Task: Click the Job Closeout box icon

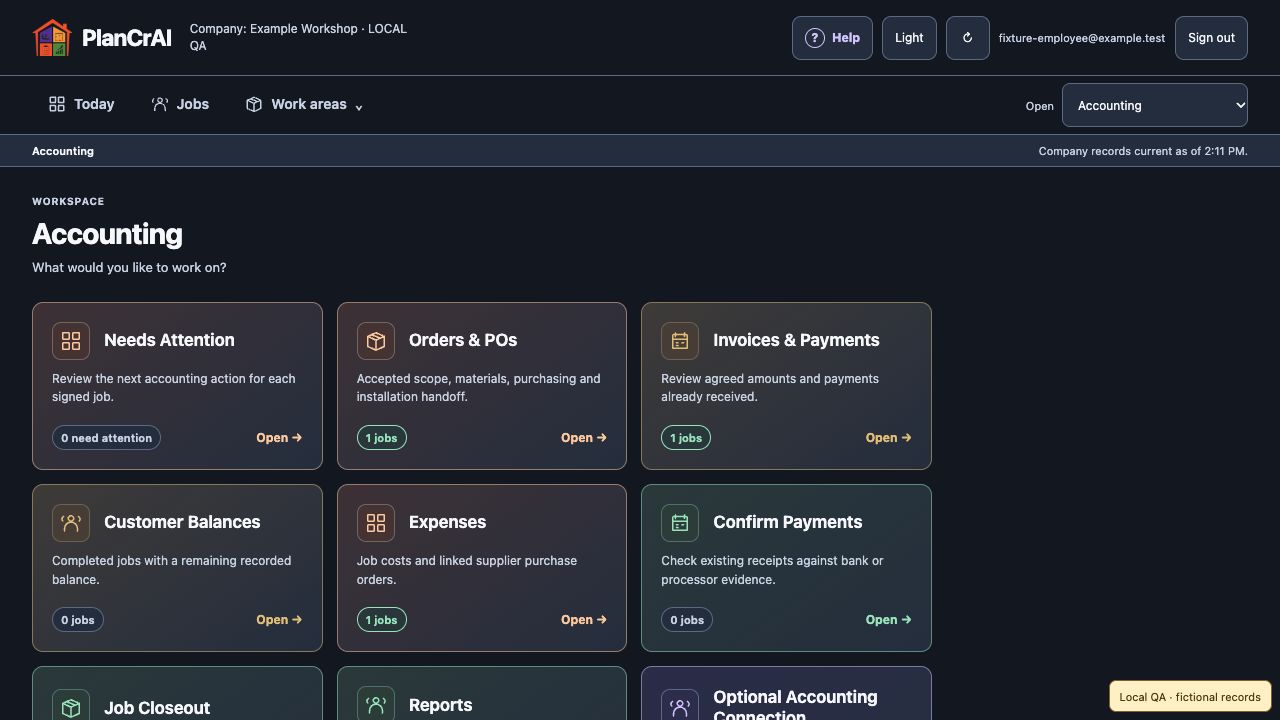Action: point(71,704)
